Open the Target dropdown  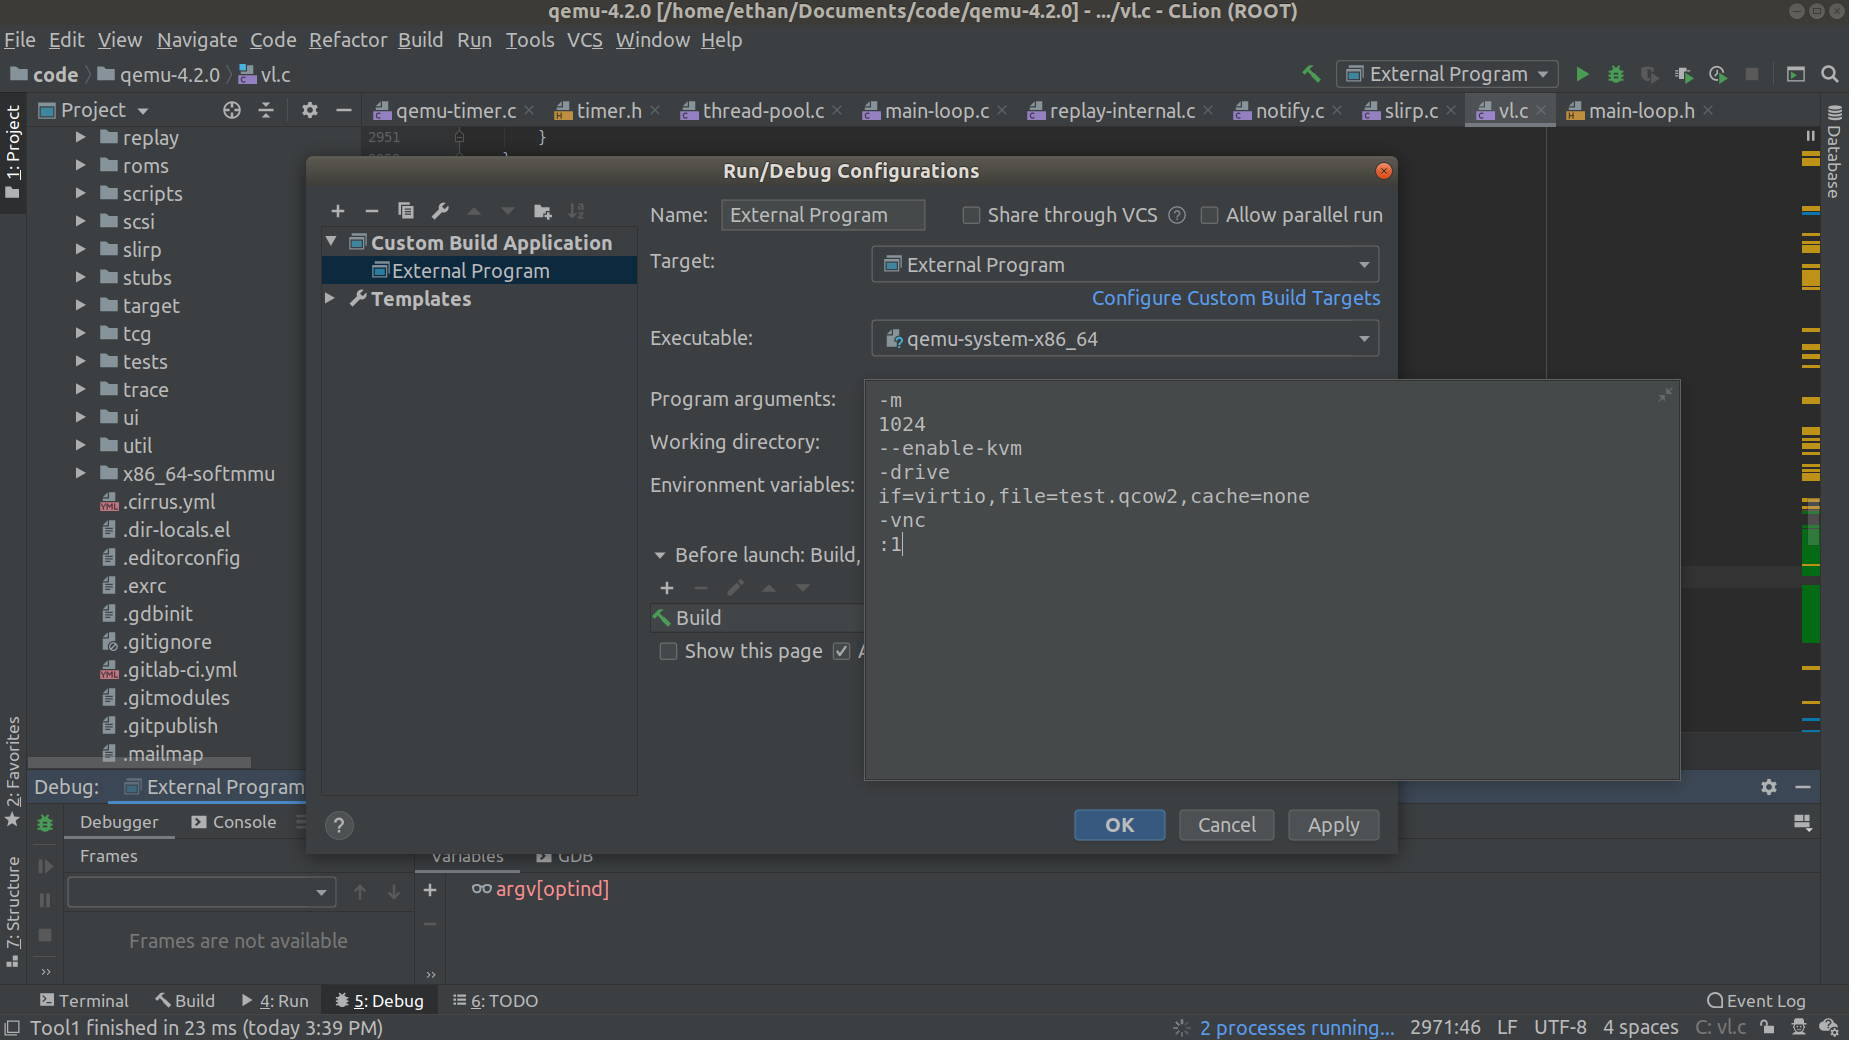click(1125, 265)
